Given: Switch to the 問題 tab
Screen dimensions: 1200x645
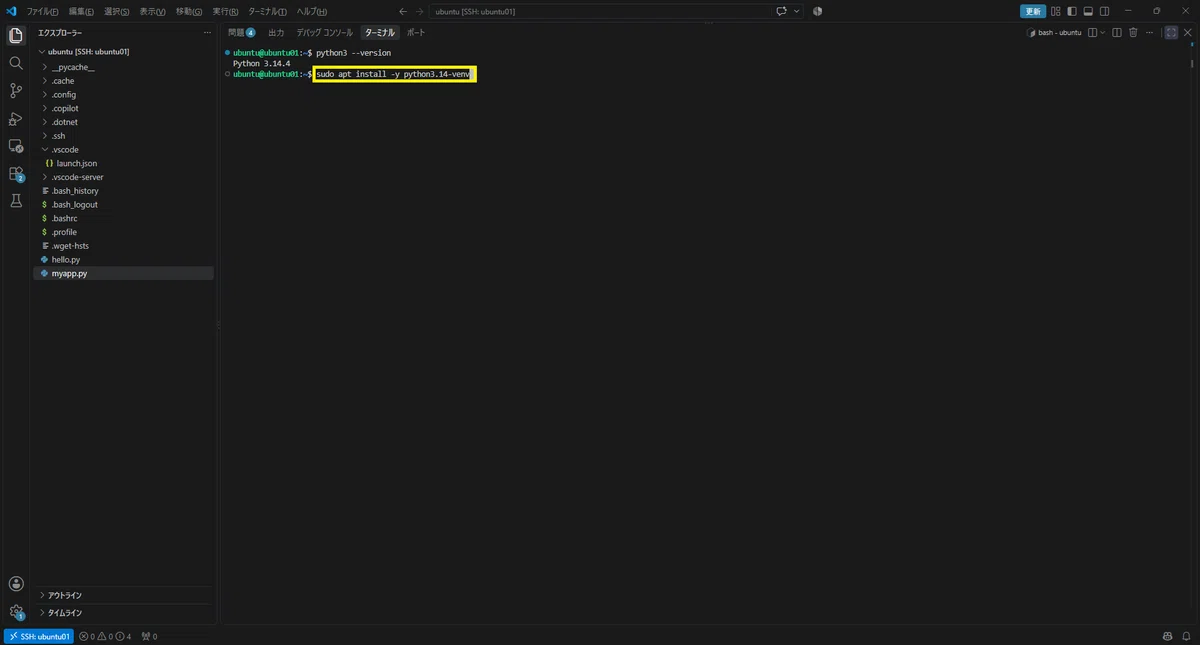Looking at the screenshot, I should (x=242, y=33).
